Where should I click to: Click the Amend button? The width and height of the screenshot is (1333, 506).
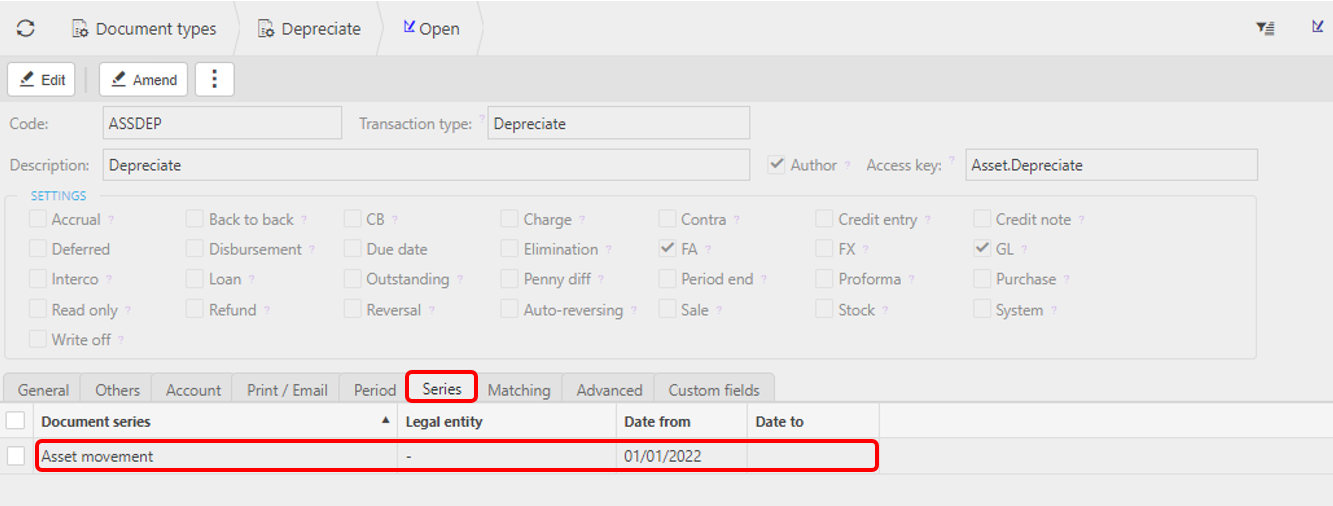pyautogui.click(x=144, y=80)
